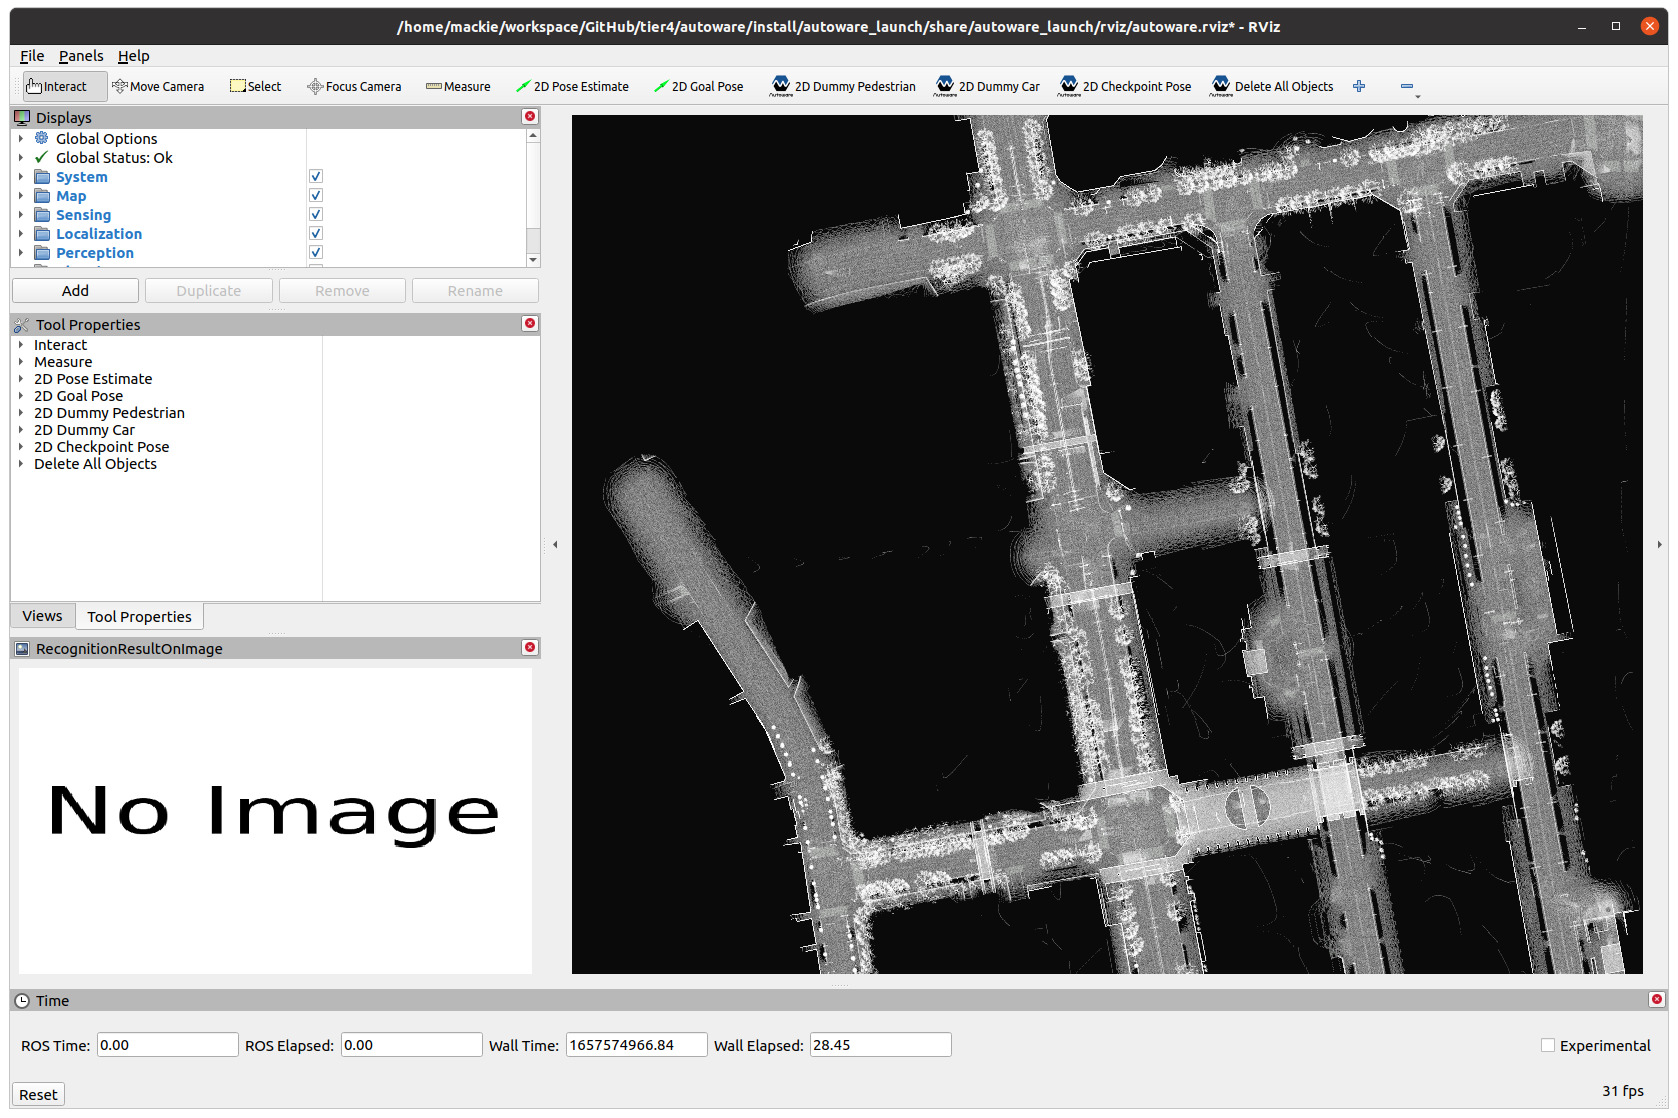Click the blue plus add-tool icon

(1359, 87)
